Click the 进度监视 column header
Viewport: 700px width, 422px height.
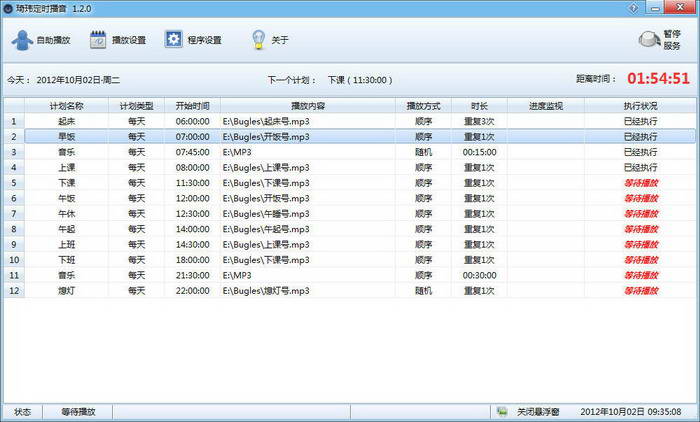546,106
